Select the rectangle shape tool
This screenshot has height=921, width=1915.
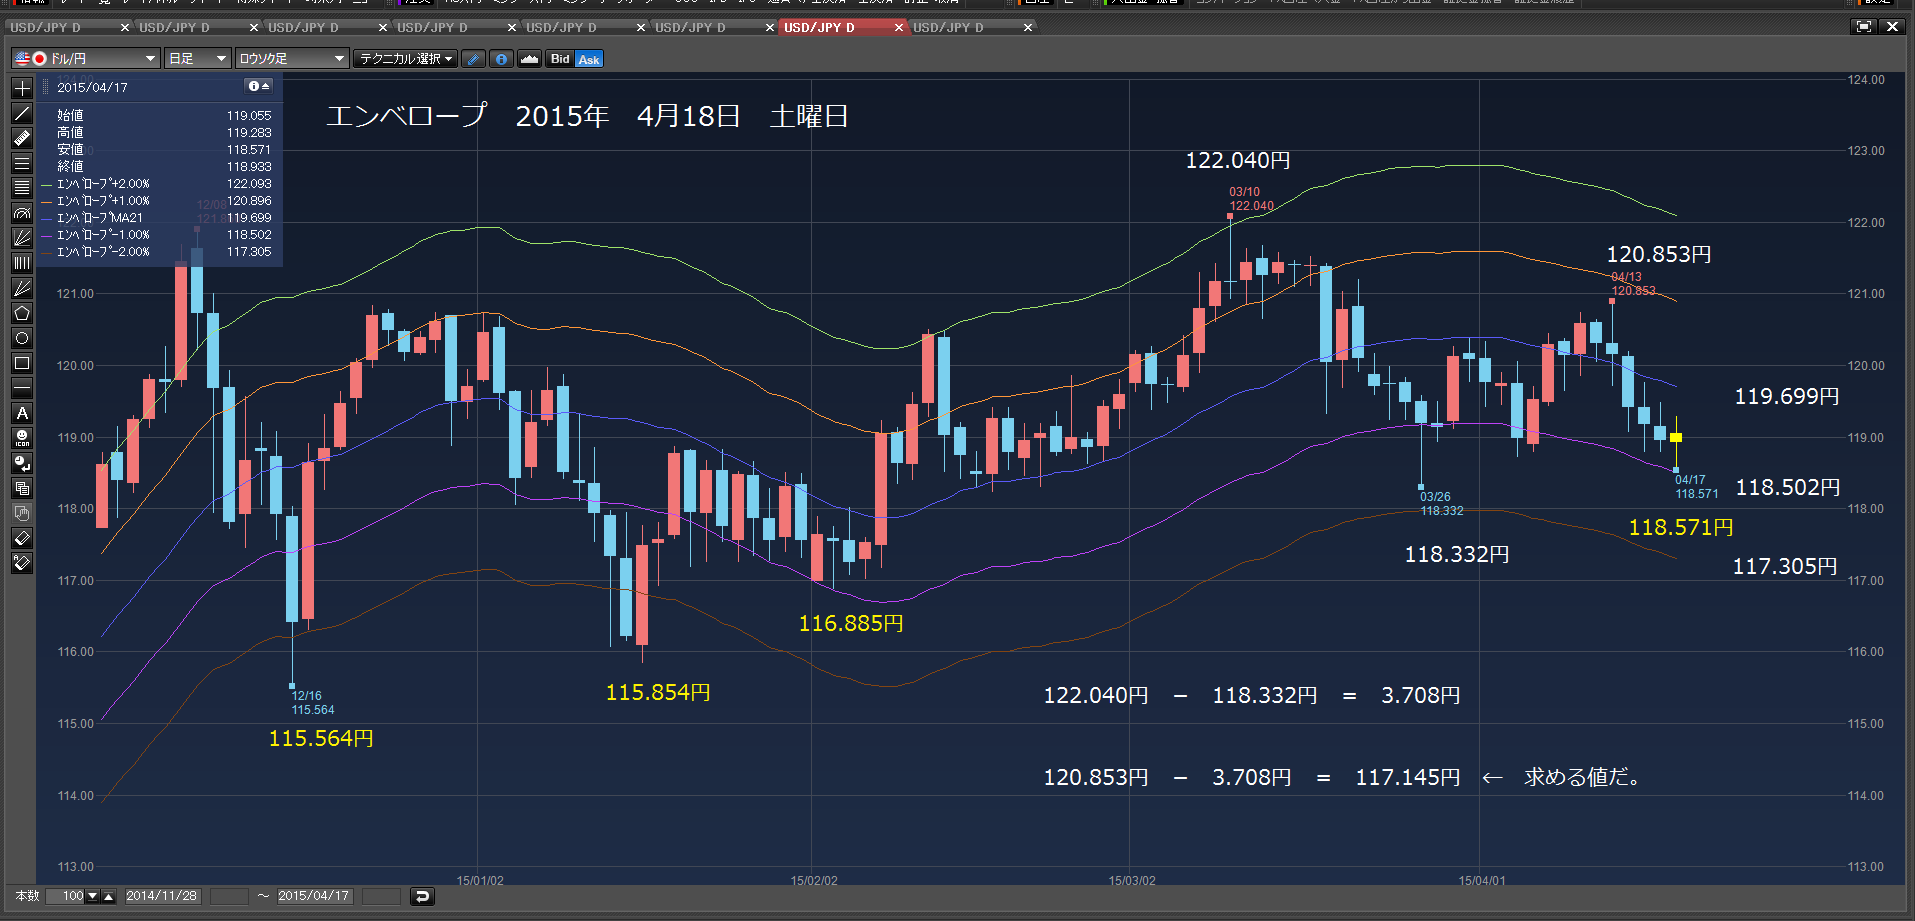pyautogui.click(x=22, y=363)
